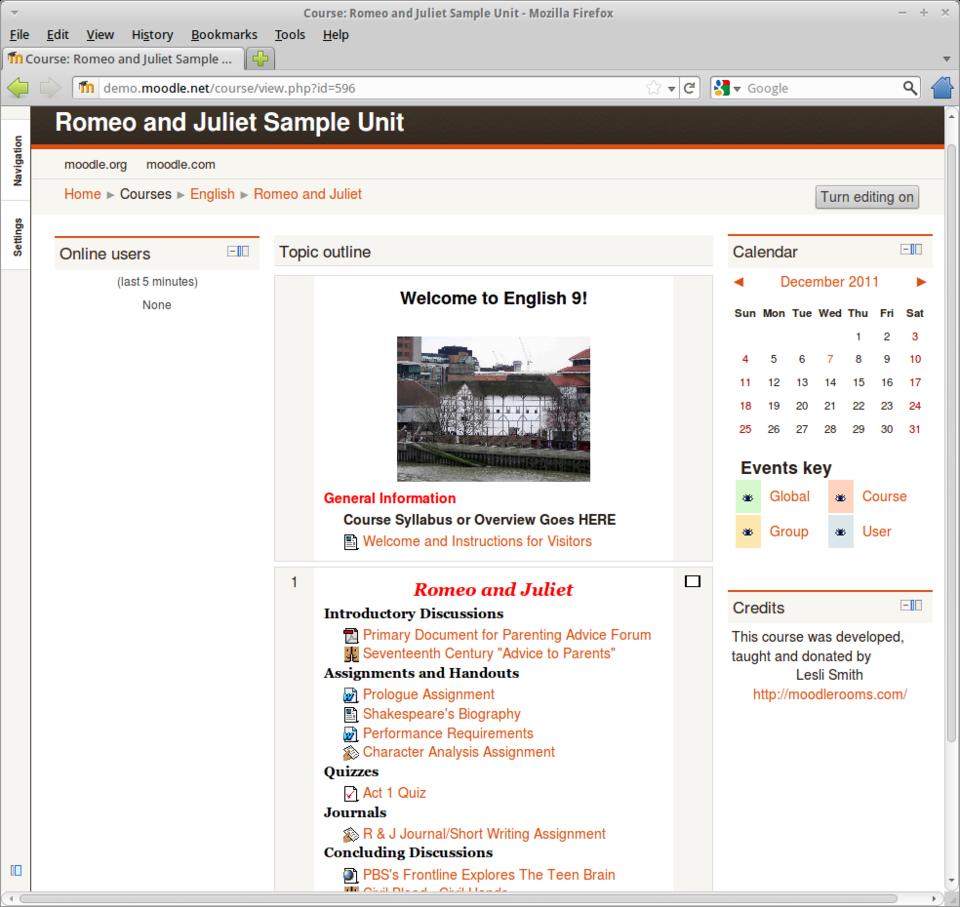Open Welcome and Instructions for Visitors link

point(477,541)
